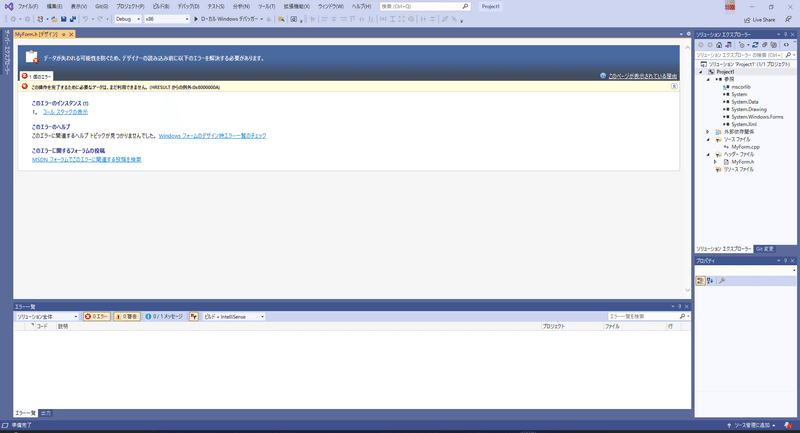The height and width of the screenshot is (433, 800).
Task: Click Windows フォームのデザイン時エラー一覧 link
Action: (212, 136)
